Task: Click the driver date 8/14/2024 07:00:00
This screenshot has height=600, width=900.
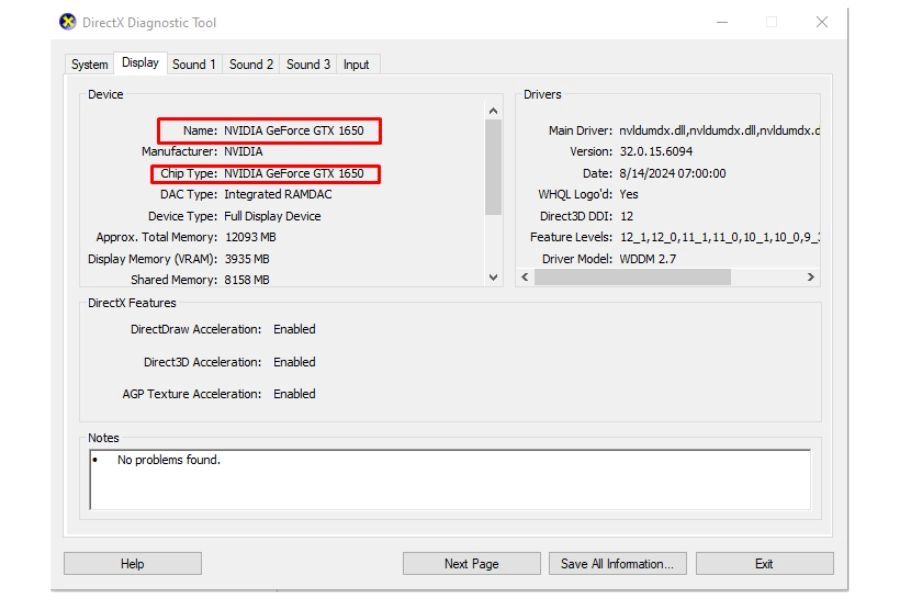Action: click(x=673, y=173)
